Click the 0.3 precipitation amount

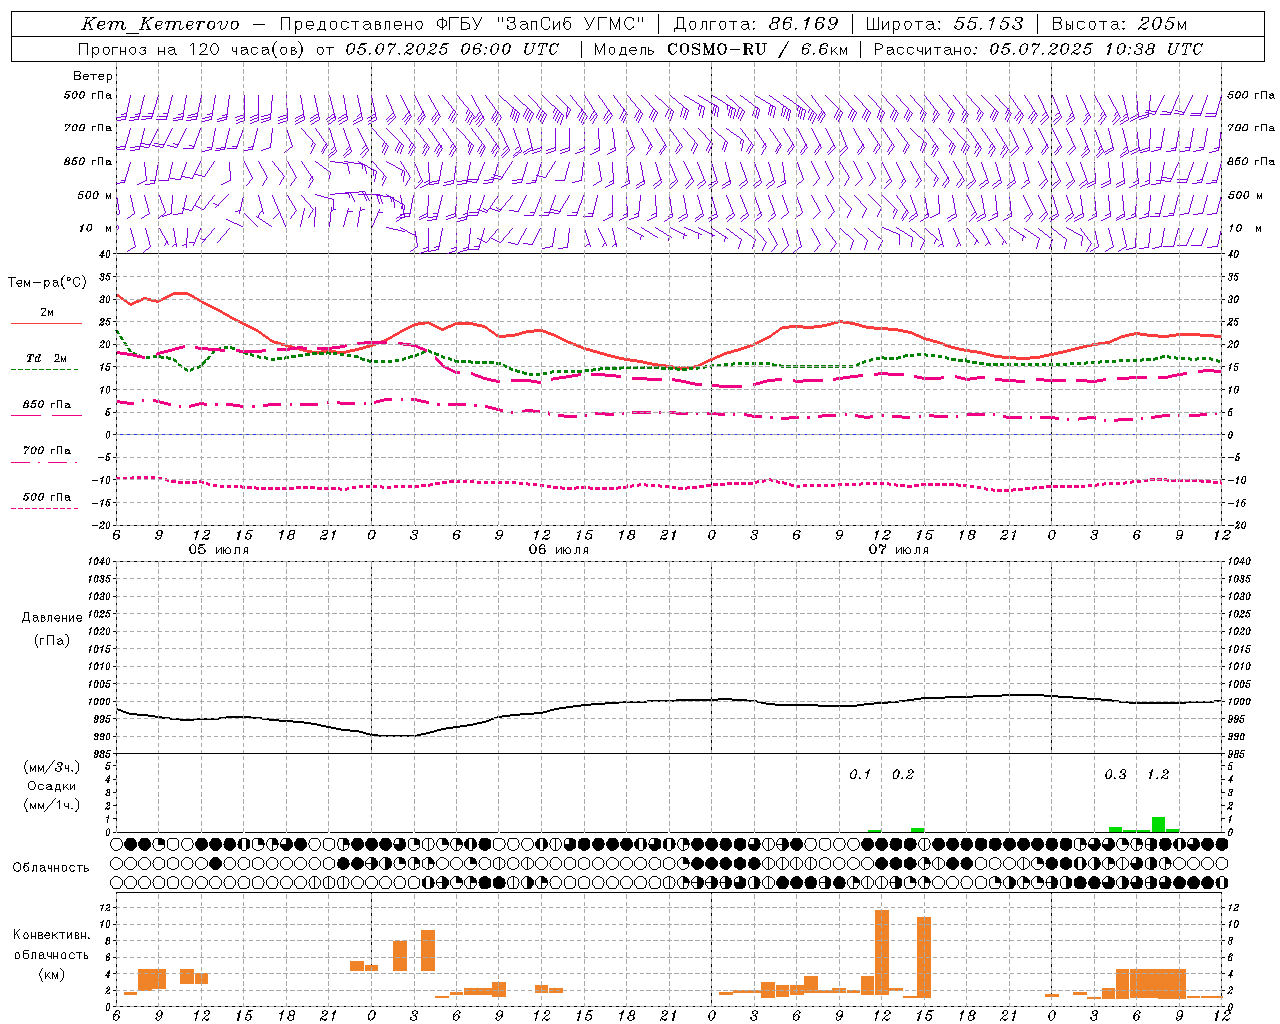[x=1115, y=775]
